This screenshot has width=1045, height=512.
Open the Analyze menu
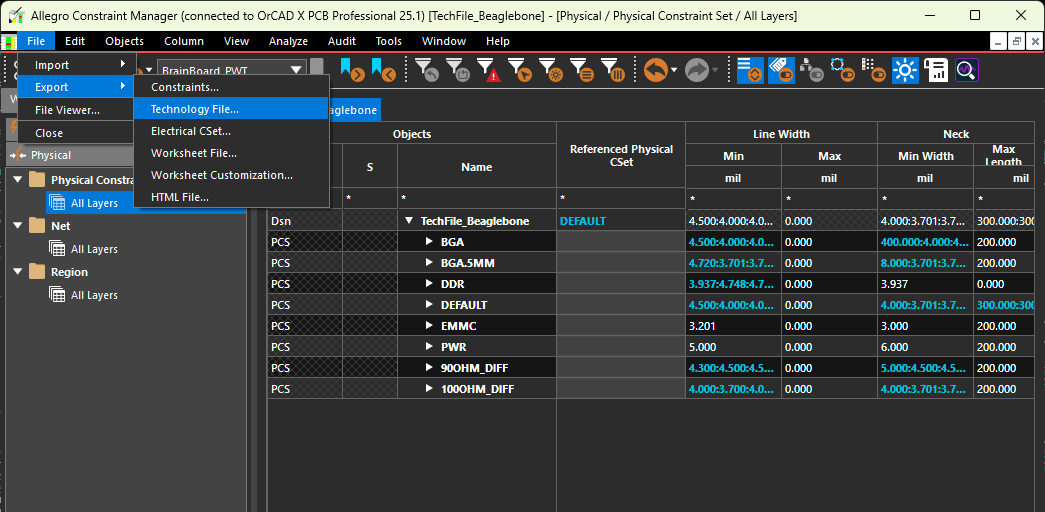pyautogui.click(x=288, y=41)
